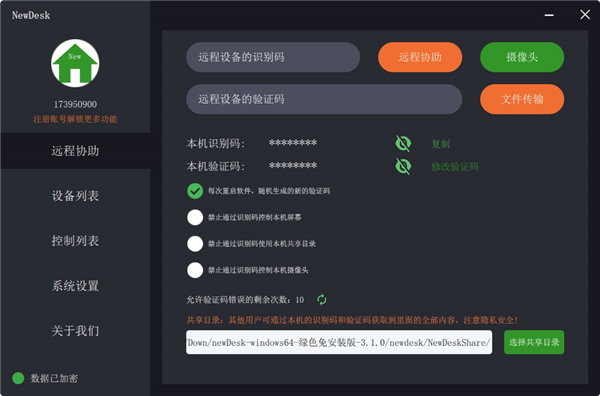Open the 关于我们 sidebar tab

tap(75, 331)
